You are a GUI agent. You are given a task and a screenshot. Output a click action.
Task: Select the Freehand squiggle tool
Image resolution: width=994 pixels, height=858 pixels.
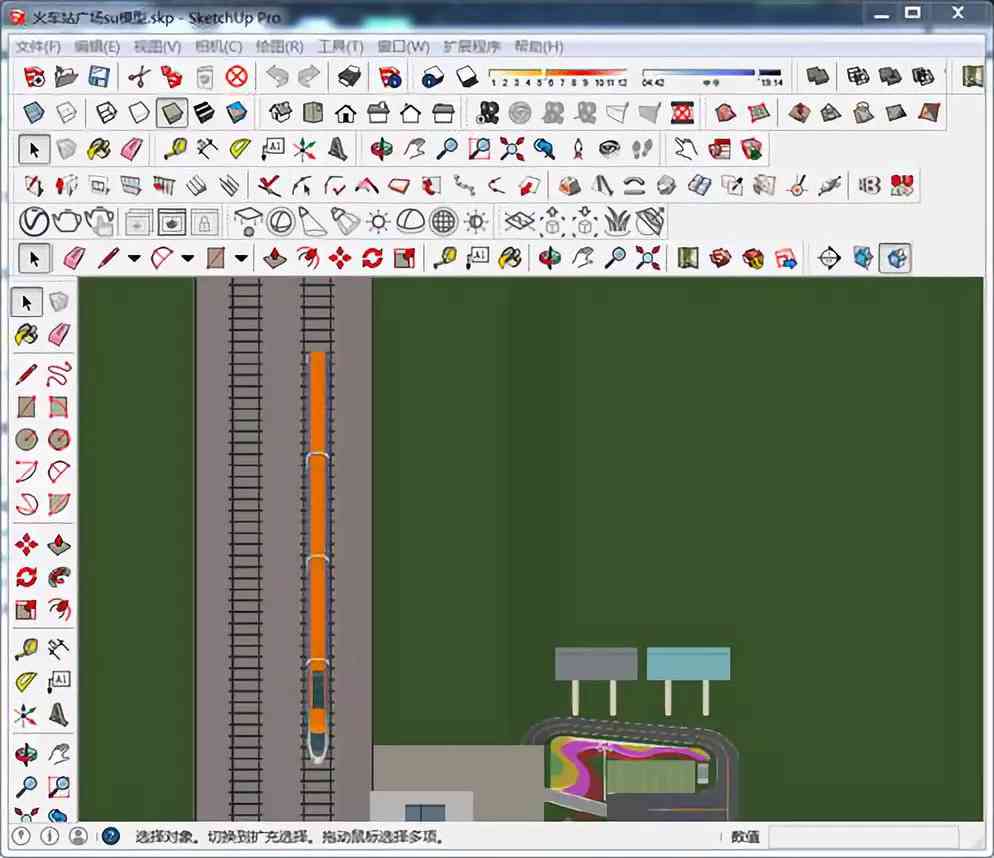(x=58, y=374)
